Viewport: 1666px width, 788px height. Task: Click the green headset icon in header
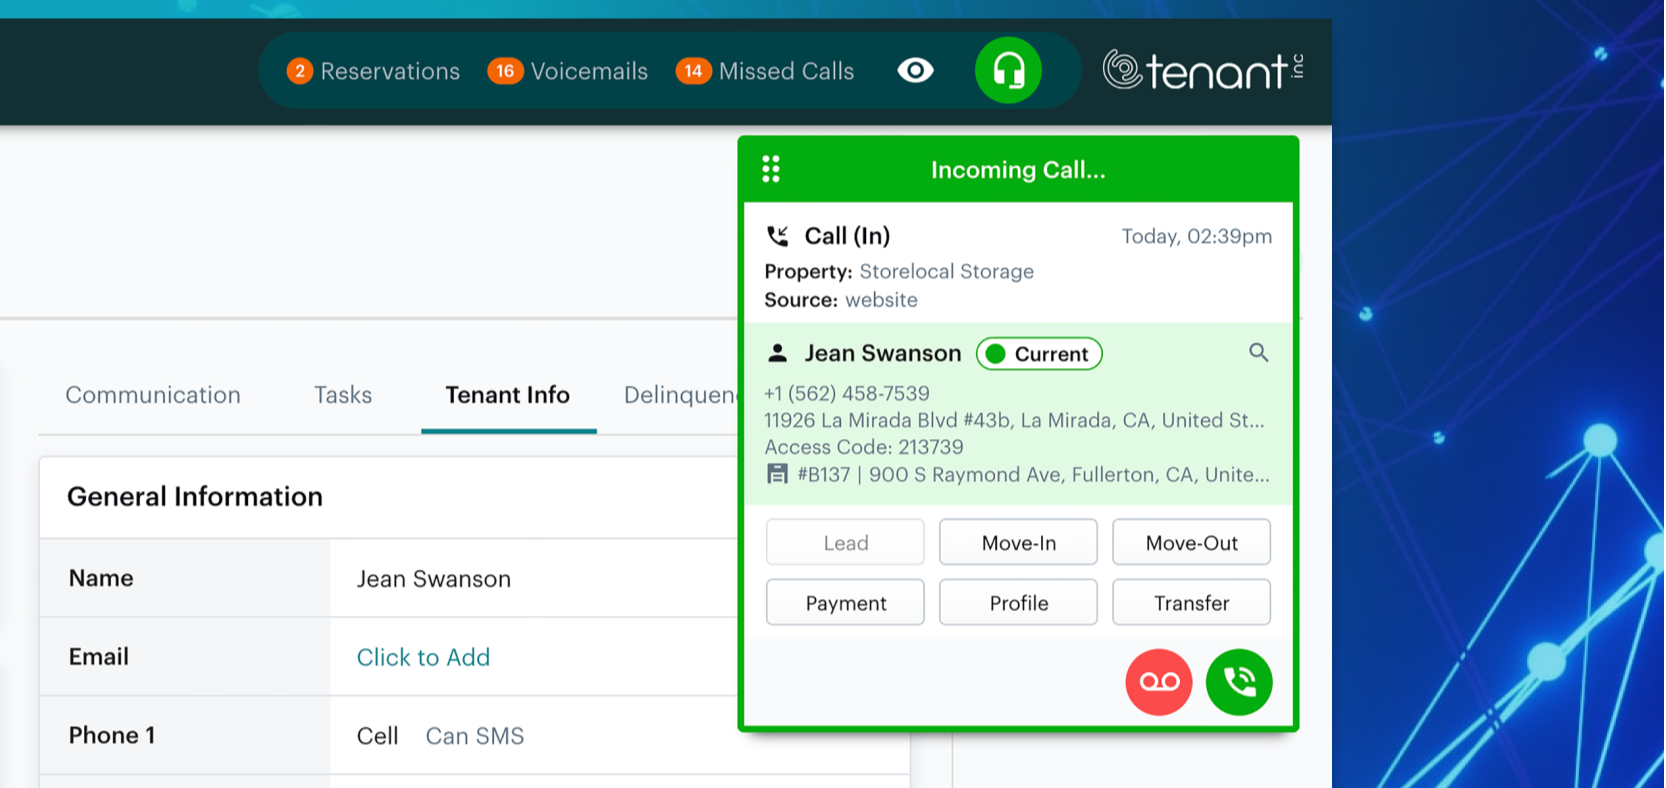tap(1008, 71)
